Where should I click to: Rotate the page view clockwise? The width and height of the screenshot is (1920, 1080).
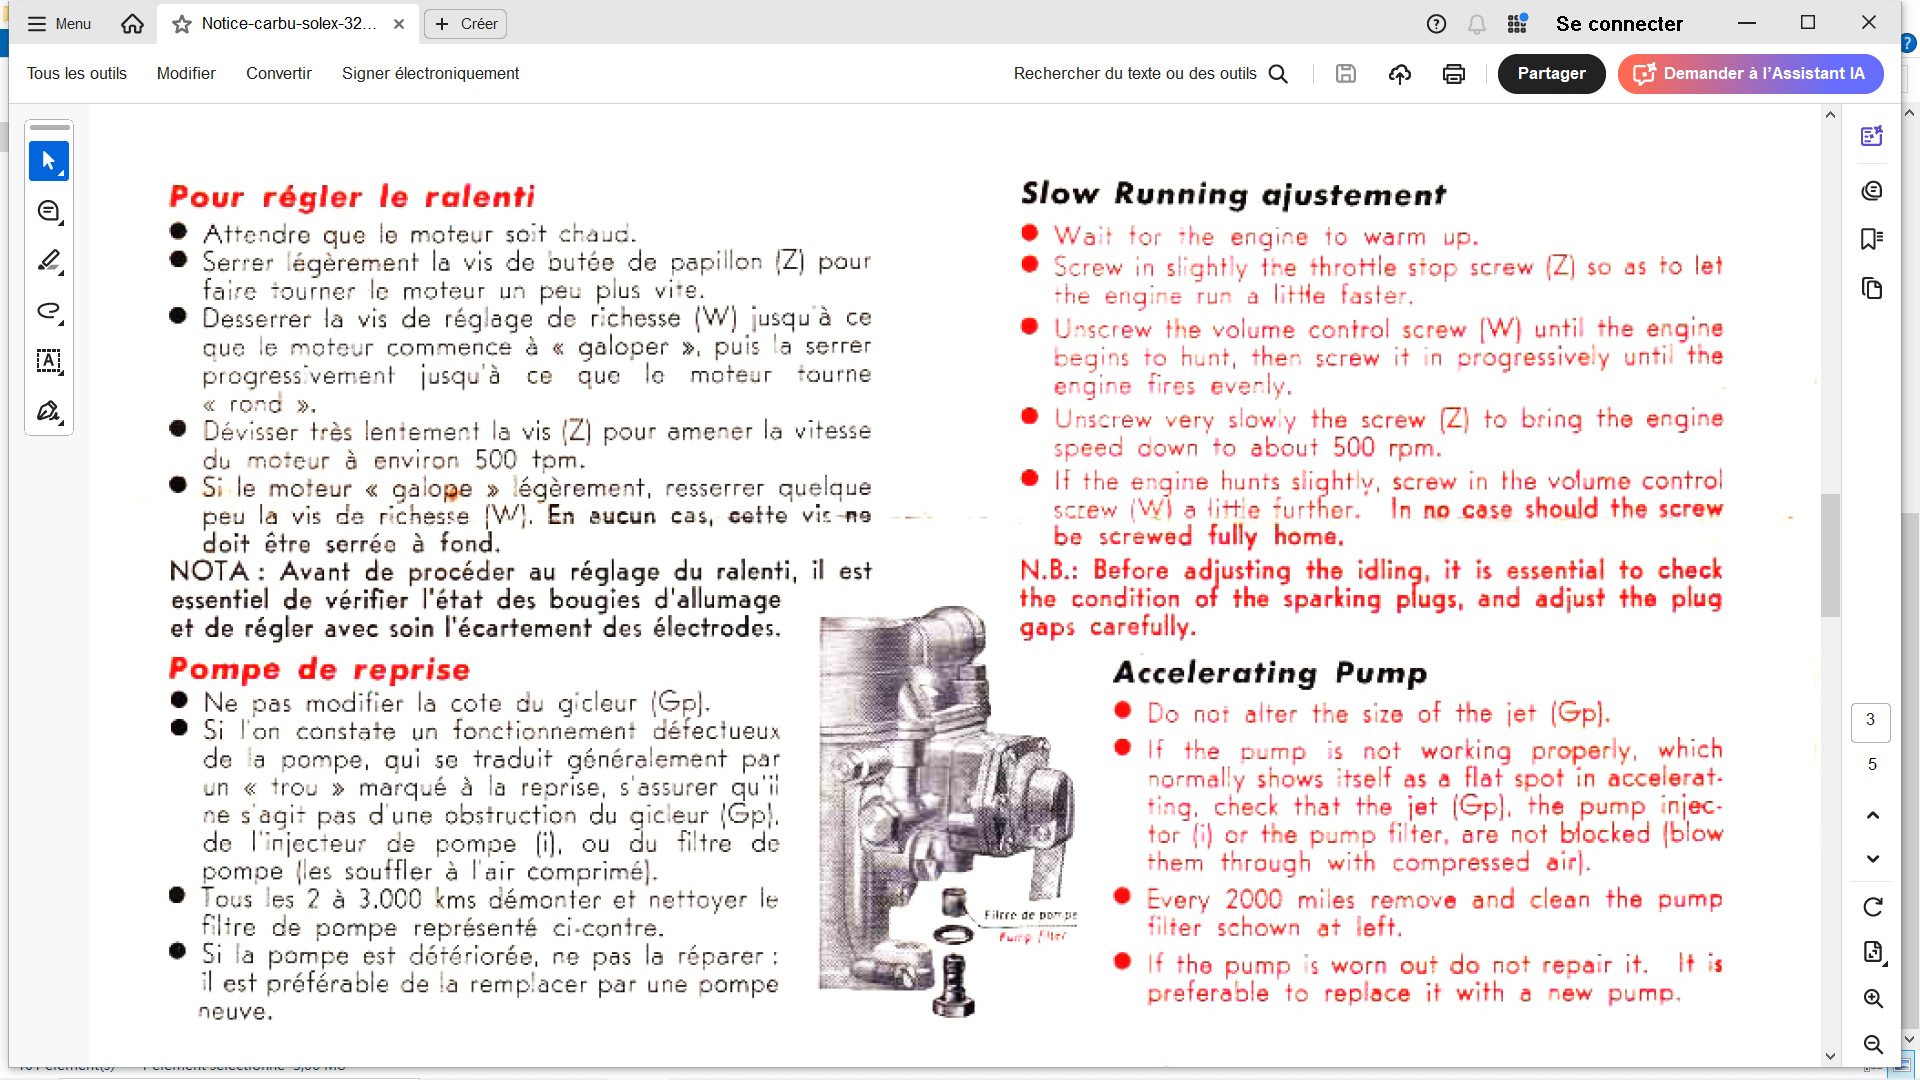coord(1873,907)
